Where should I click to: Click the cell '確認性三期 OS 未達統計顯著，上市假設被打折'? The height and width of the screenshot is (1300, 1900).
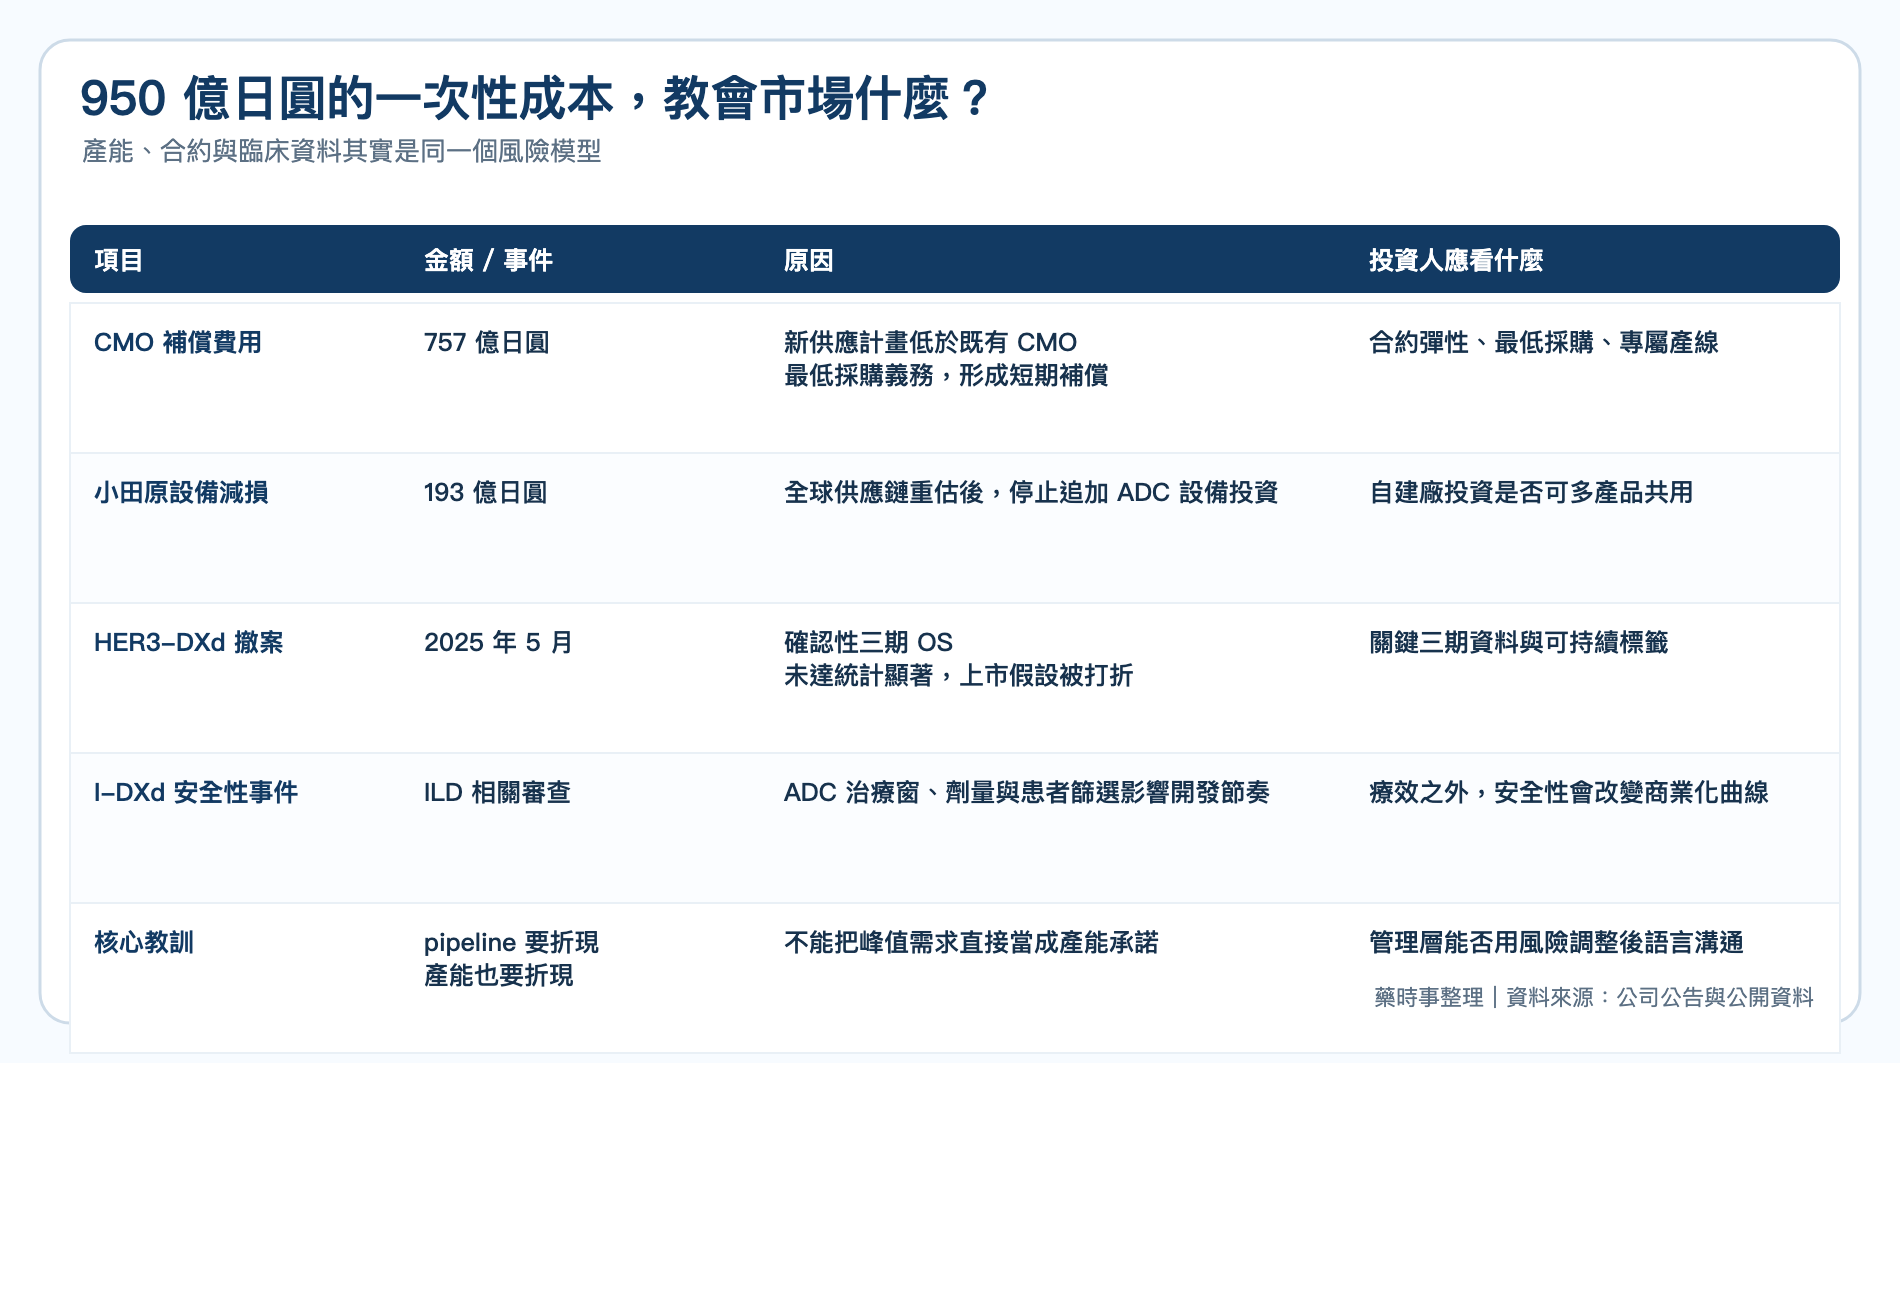coord(958,659)
